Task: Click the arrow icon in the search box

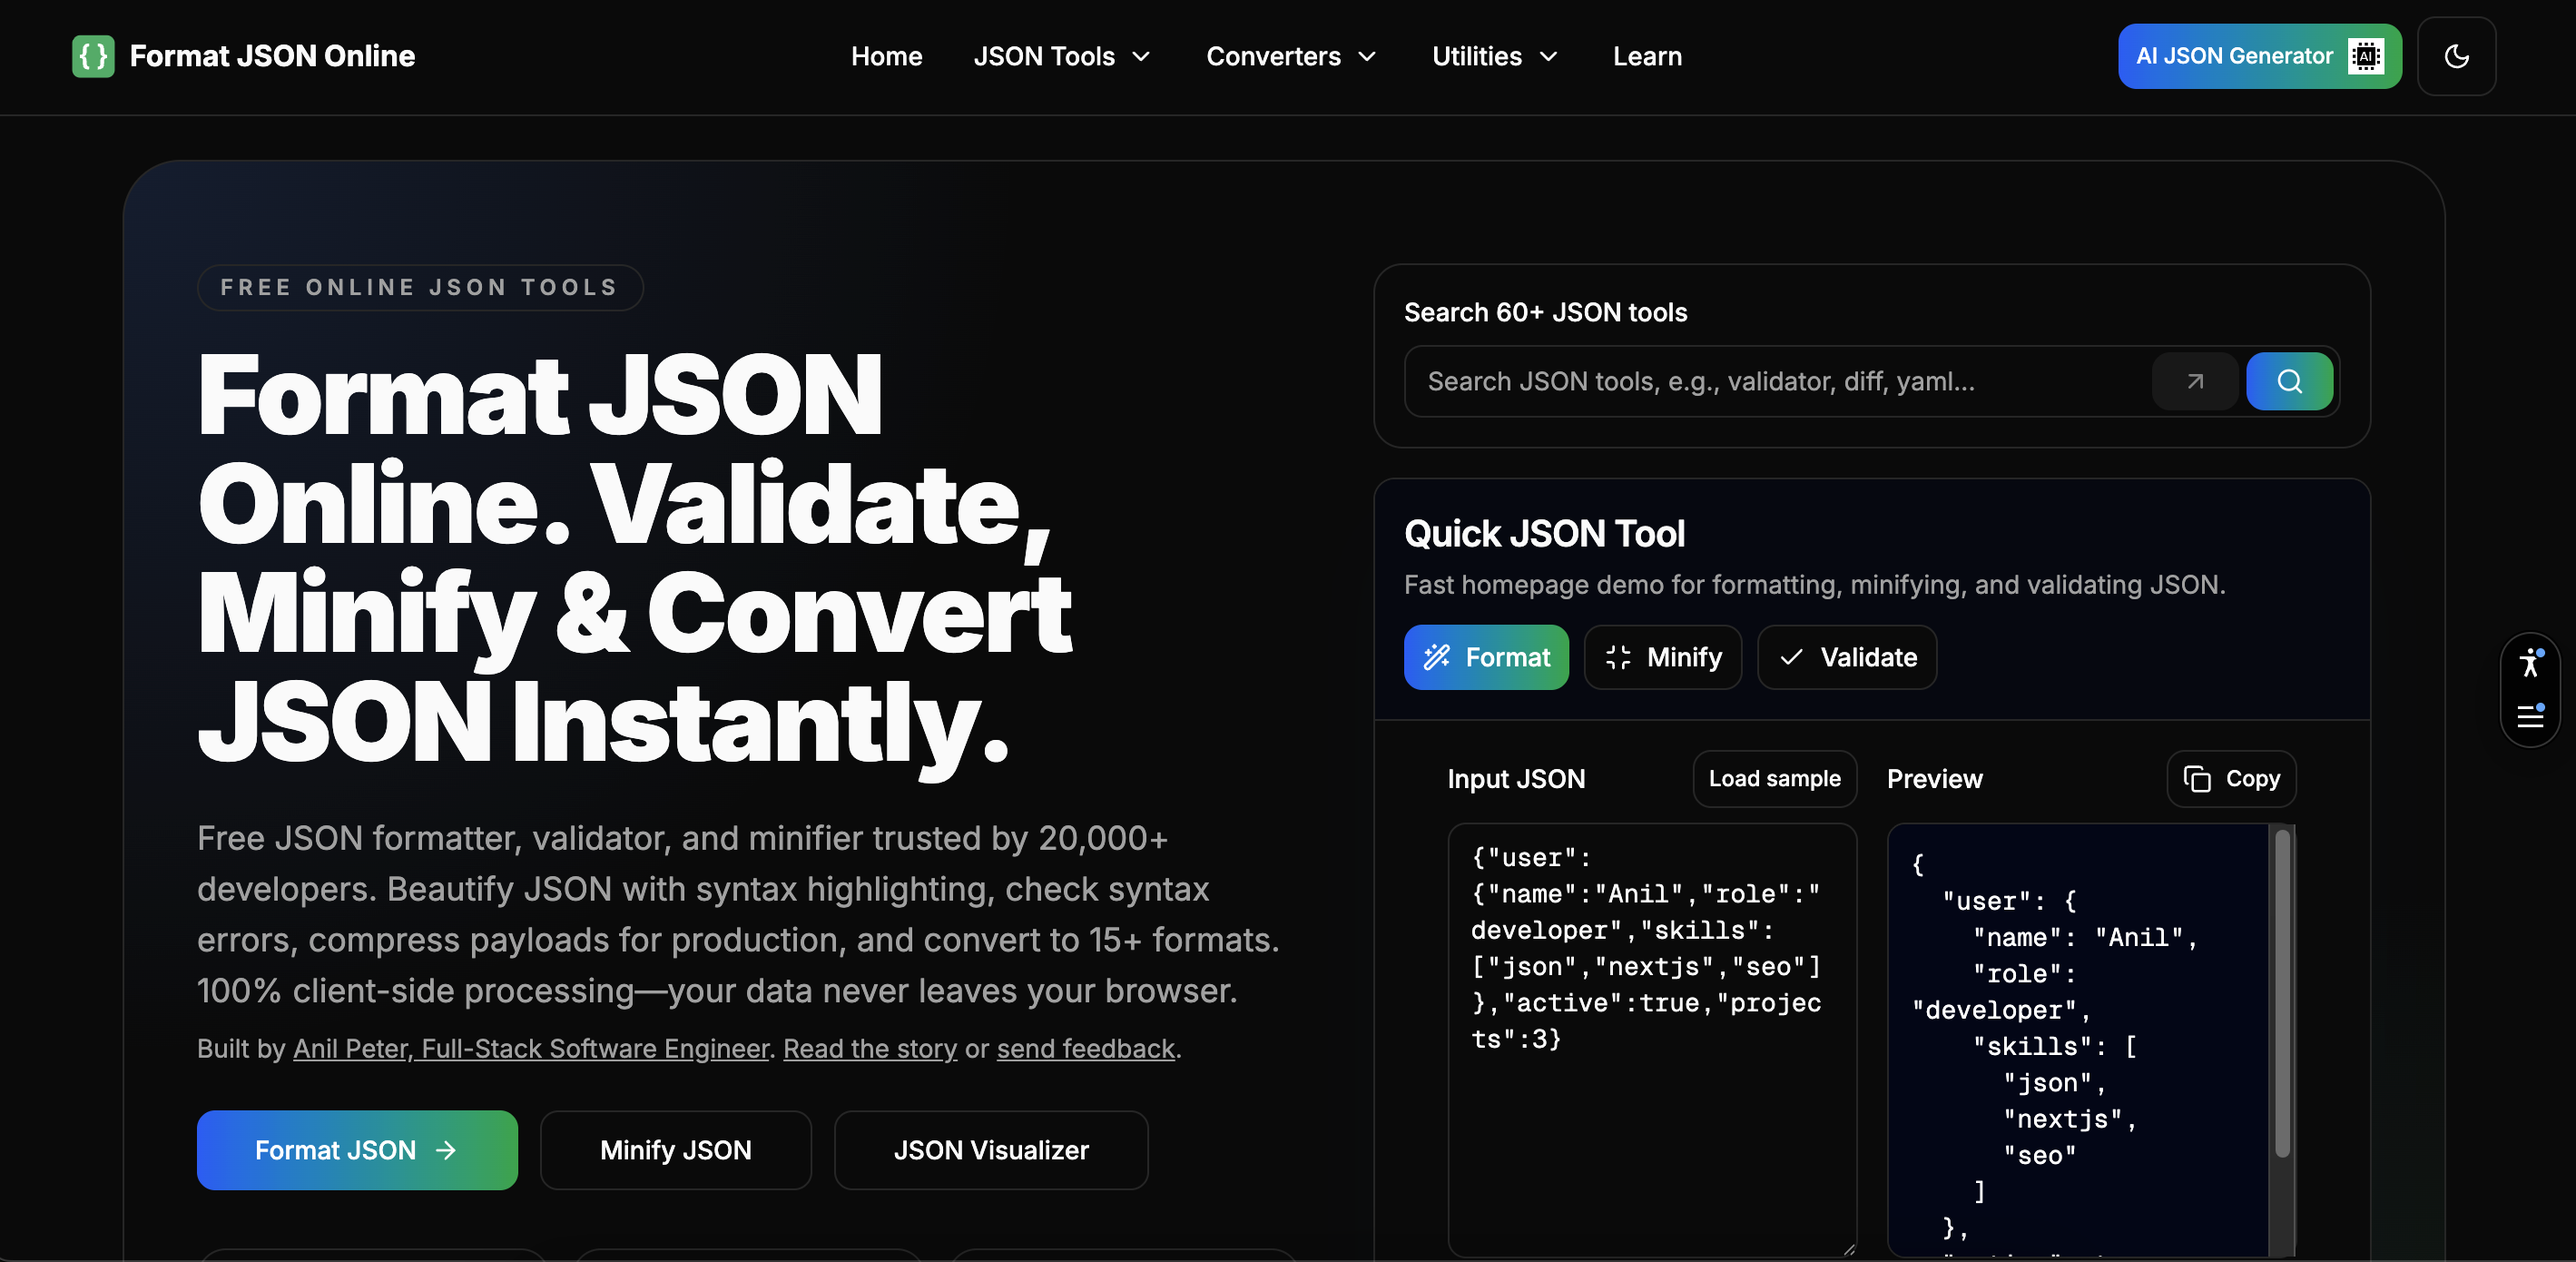Action: click(2195, 381)
